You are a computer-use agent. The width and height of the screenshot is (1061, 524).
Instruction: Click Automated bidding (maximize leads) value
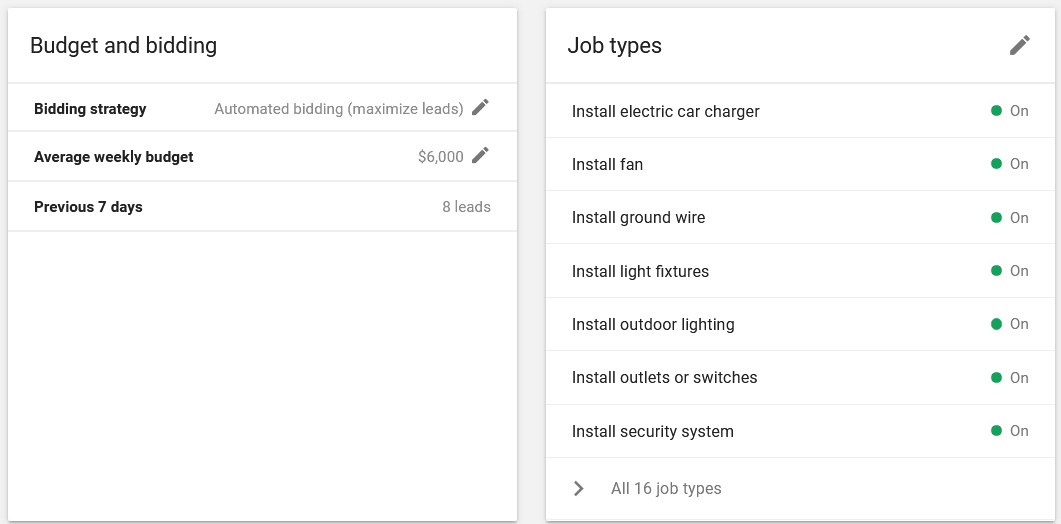pos(339,109)
